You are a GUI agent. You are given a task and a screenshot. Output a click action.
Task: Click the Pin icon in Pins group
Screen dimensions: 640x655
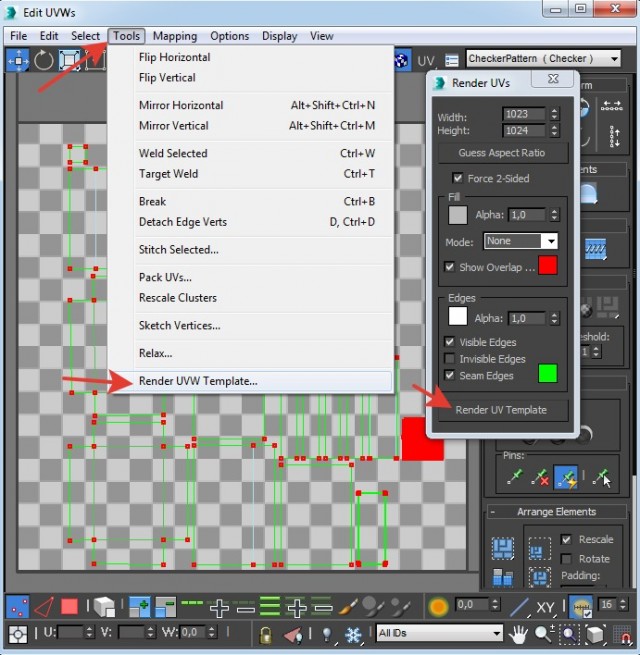pos(515,477)
